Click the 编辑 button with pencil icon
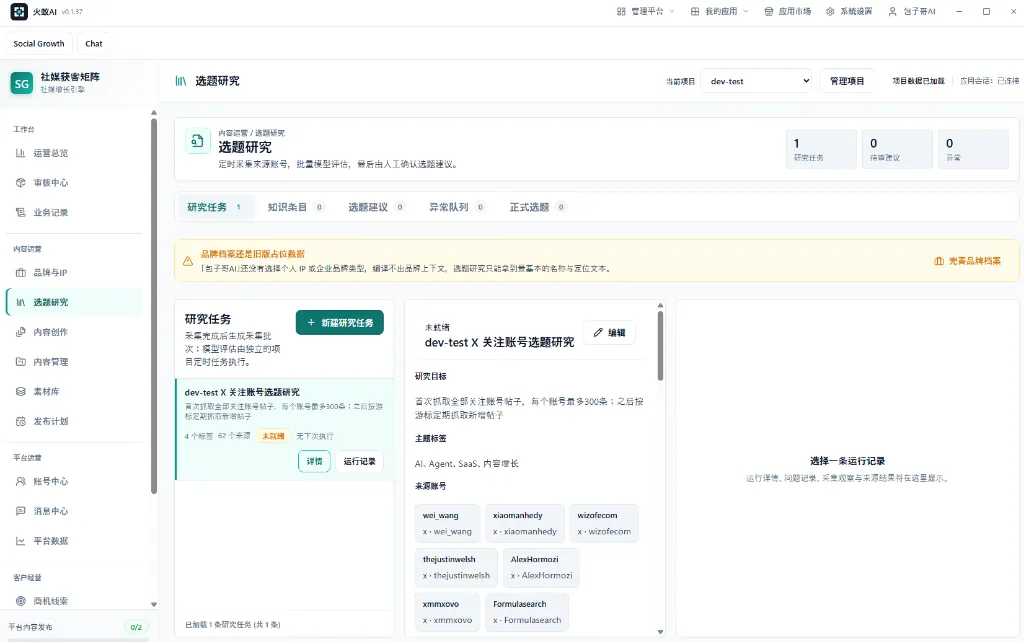This screenshot has width=1024, height=642. pyautogui.click(x=609, y=332)
